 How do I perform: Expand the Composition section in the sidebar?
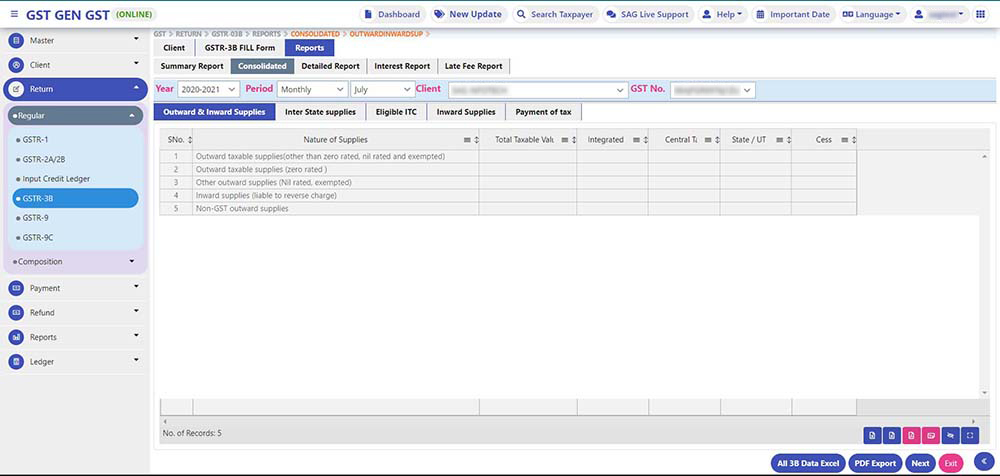pos(75,262)
